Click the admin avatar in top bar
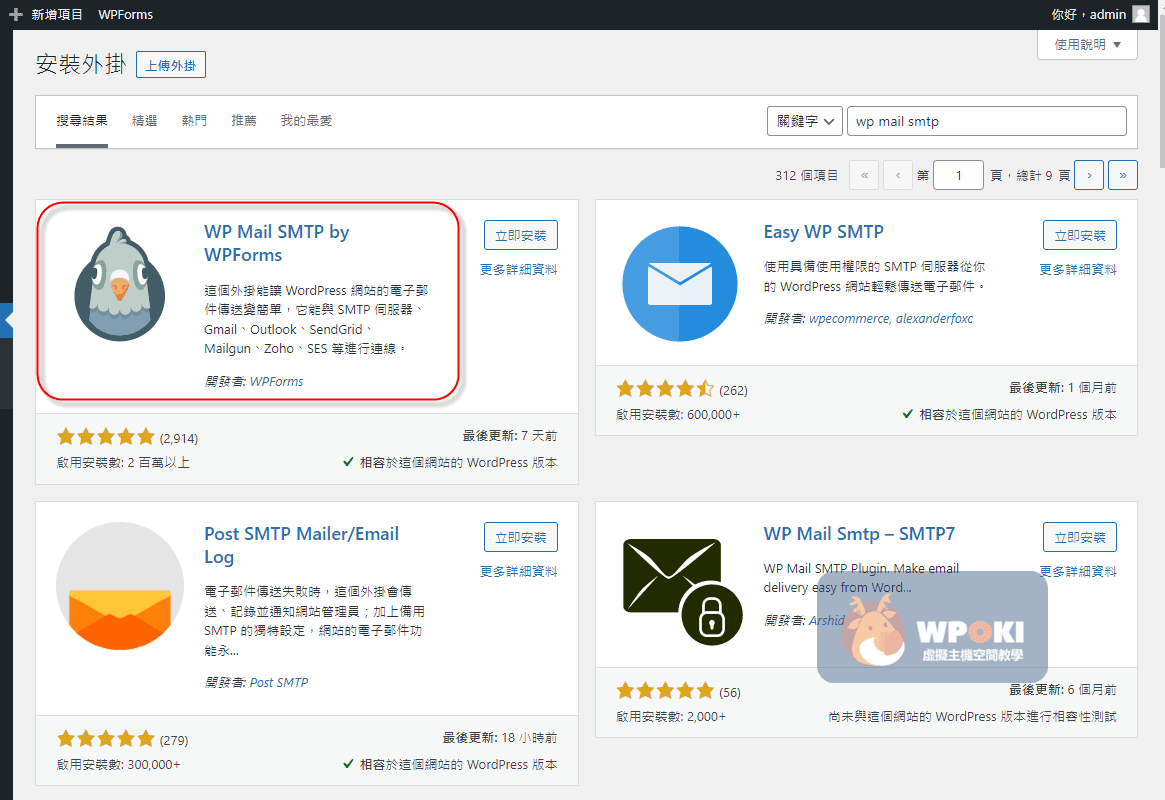This screenshot has width=1165, height=800. click(x=1140, y=15)
